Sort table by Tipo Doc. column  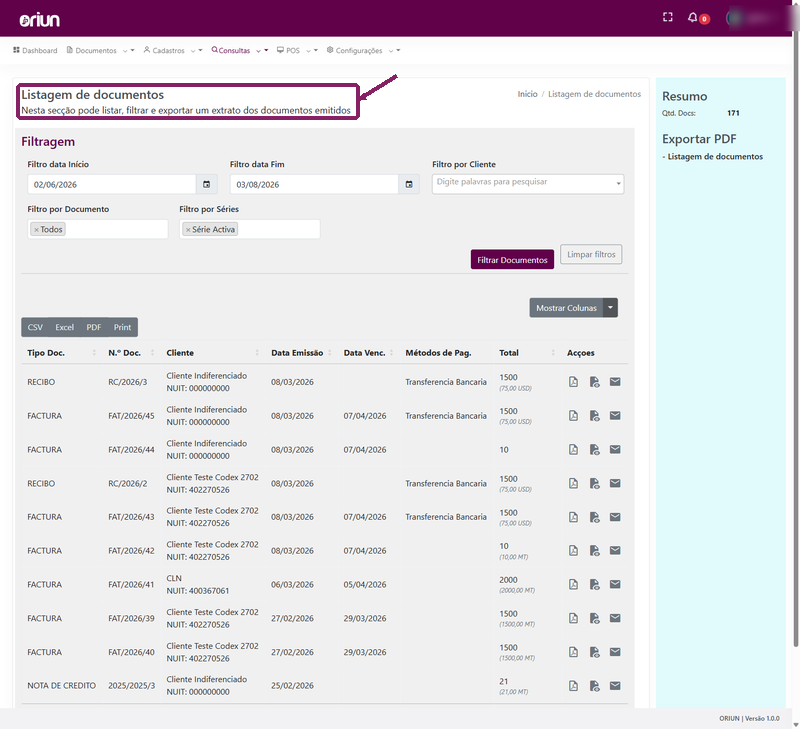[x=46, y=353]
